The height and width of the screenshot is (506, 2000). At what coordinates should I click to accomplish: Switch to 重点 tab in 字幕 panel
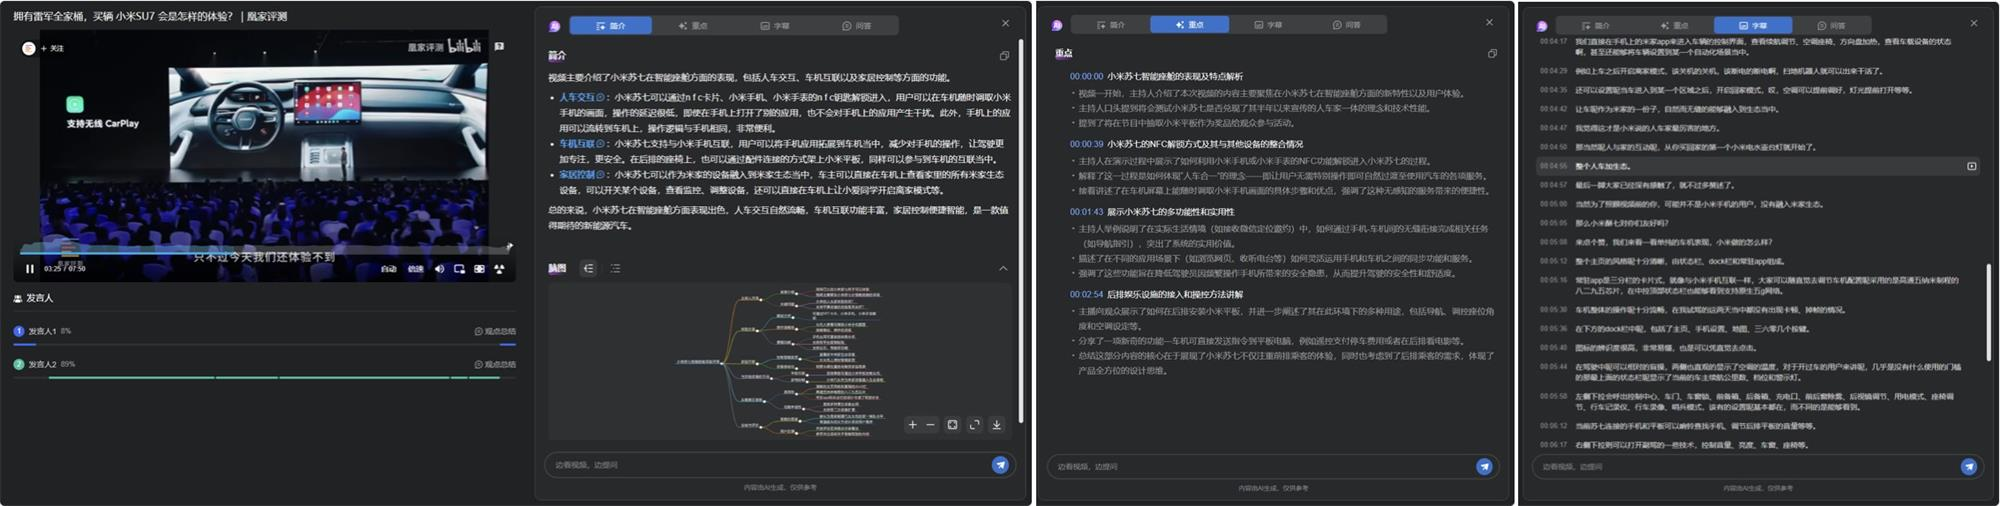pos(1673,26)
